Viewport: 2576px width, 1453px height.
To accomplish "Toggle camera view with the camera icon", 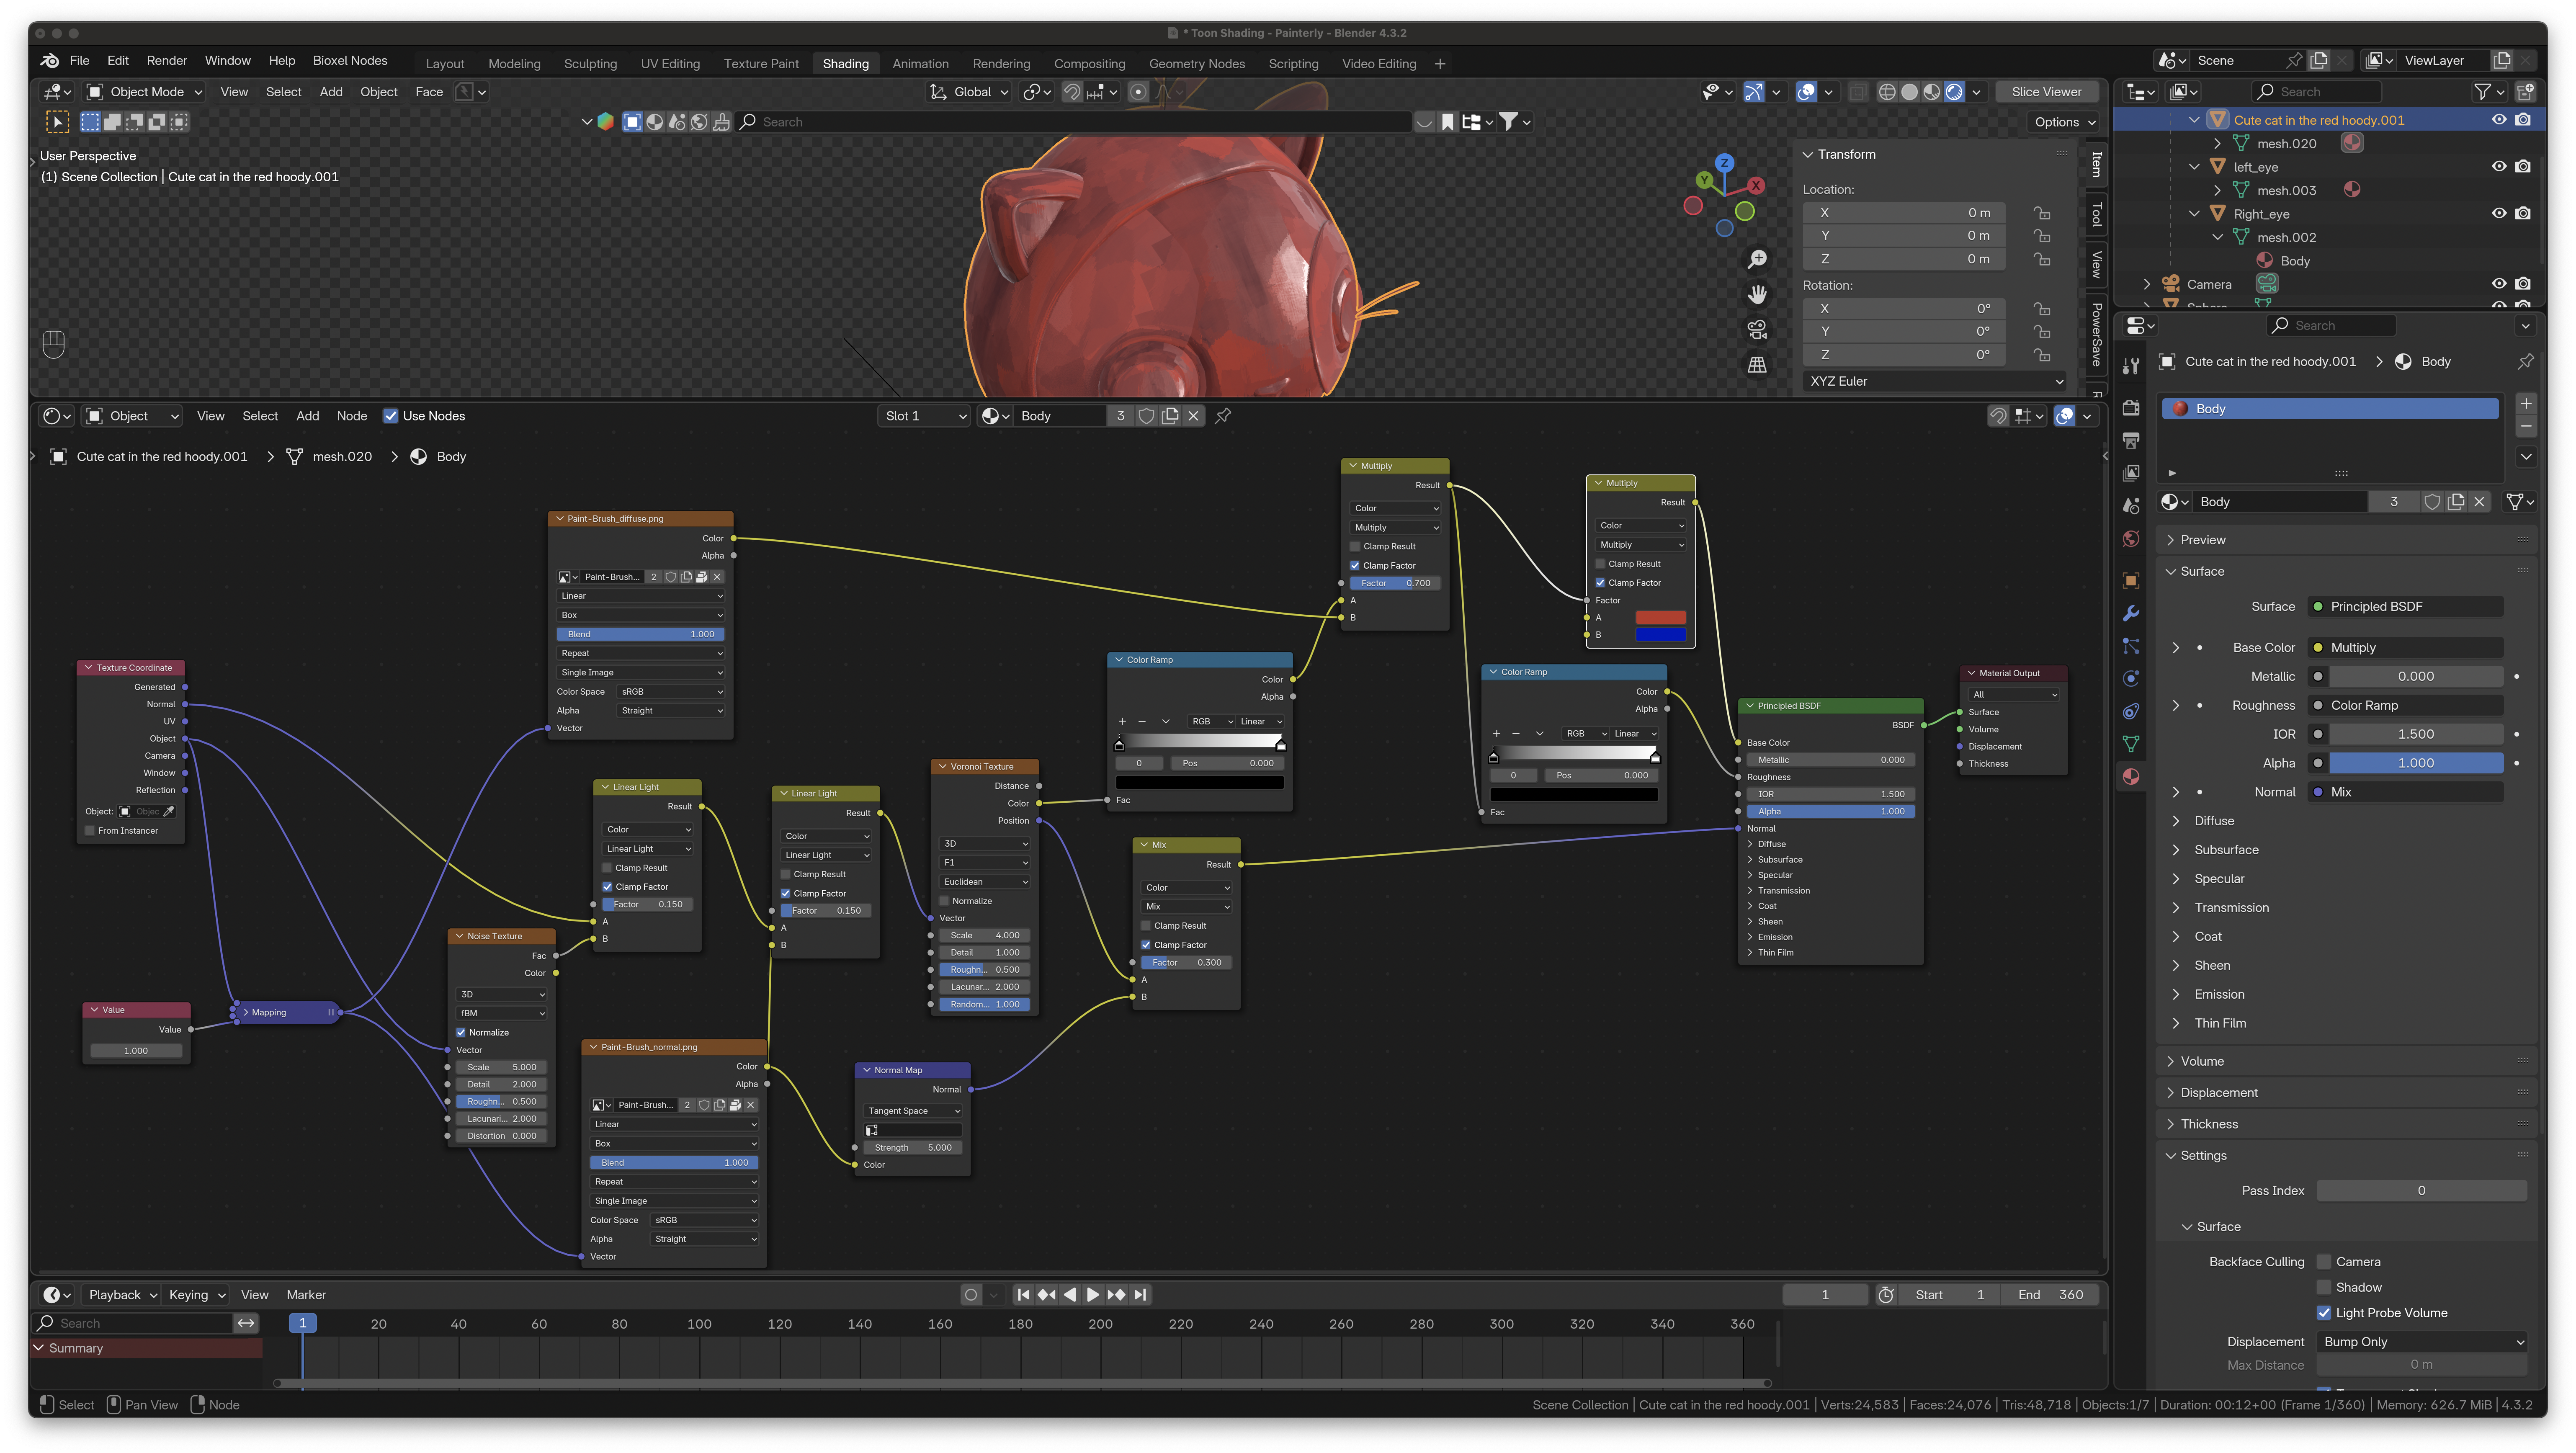I will [x=1757, y=329].
